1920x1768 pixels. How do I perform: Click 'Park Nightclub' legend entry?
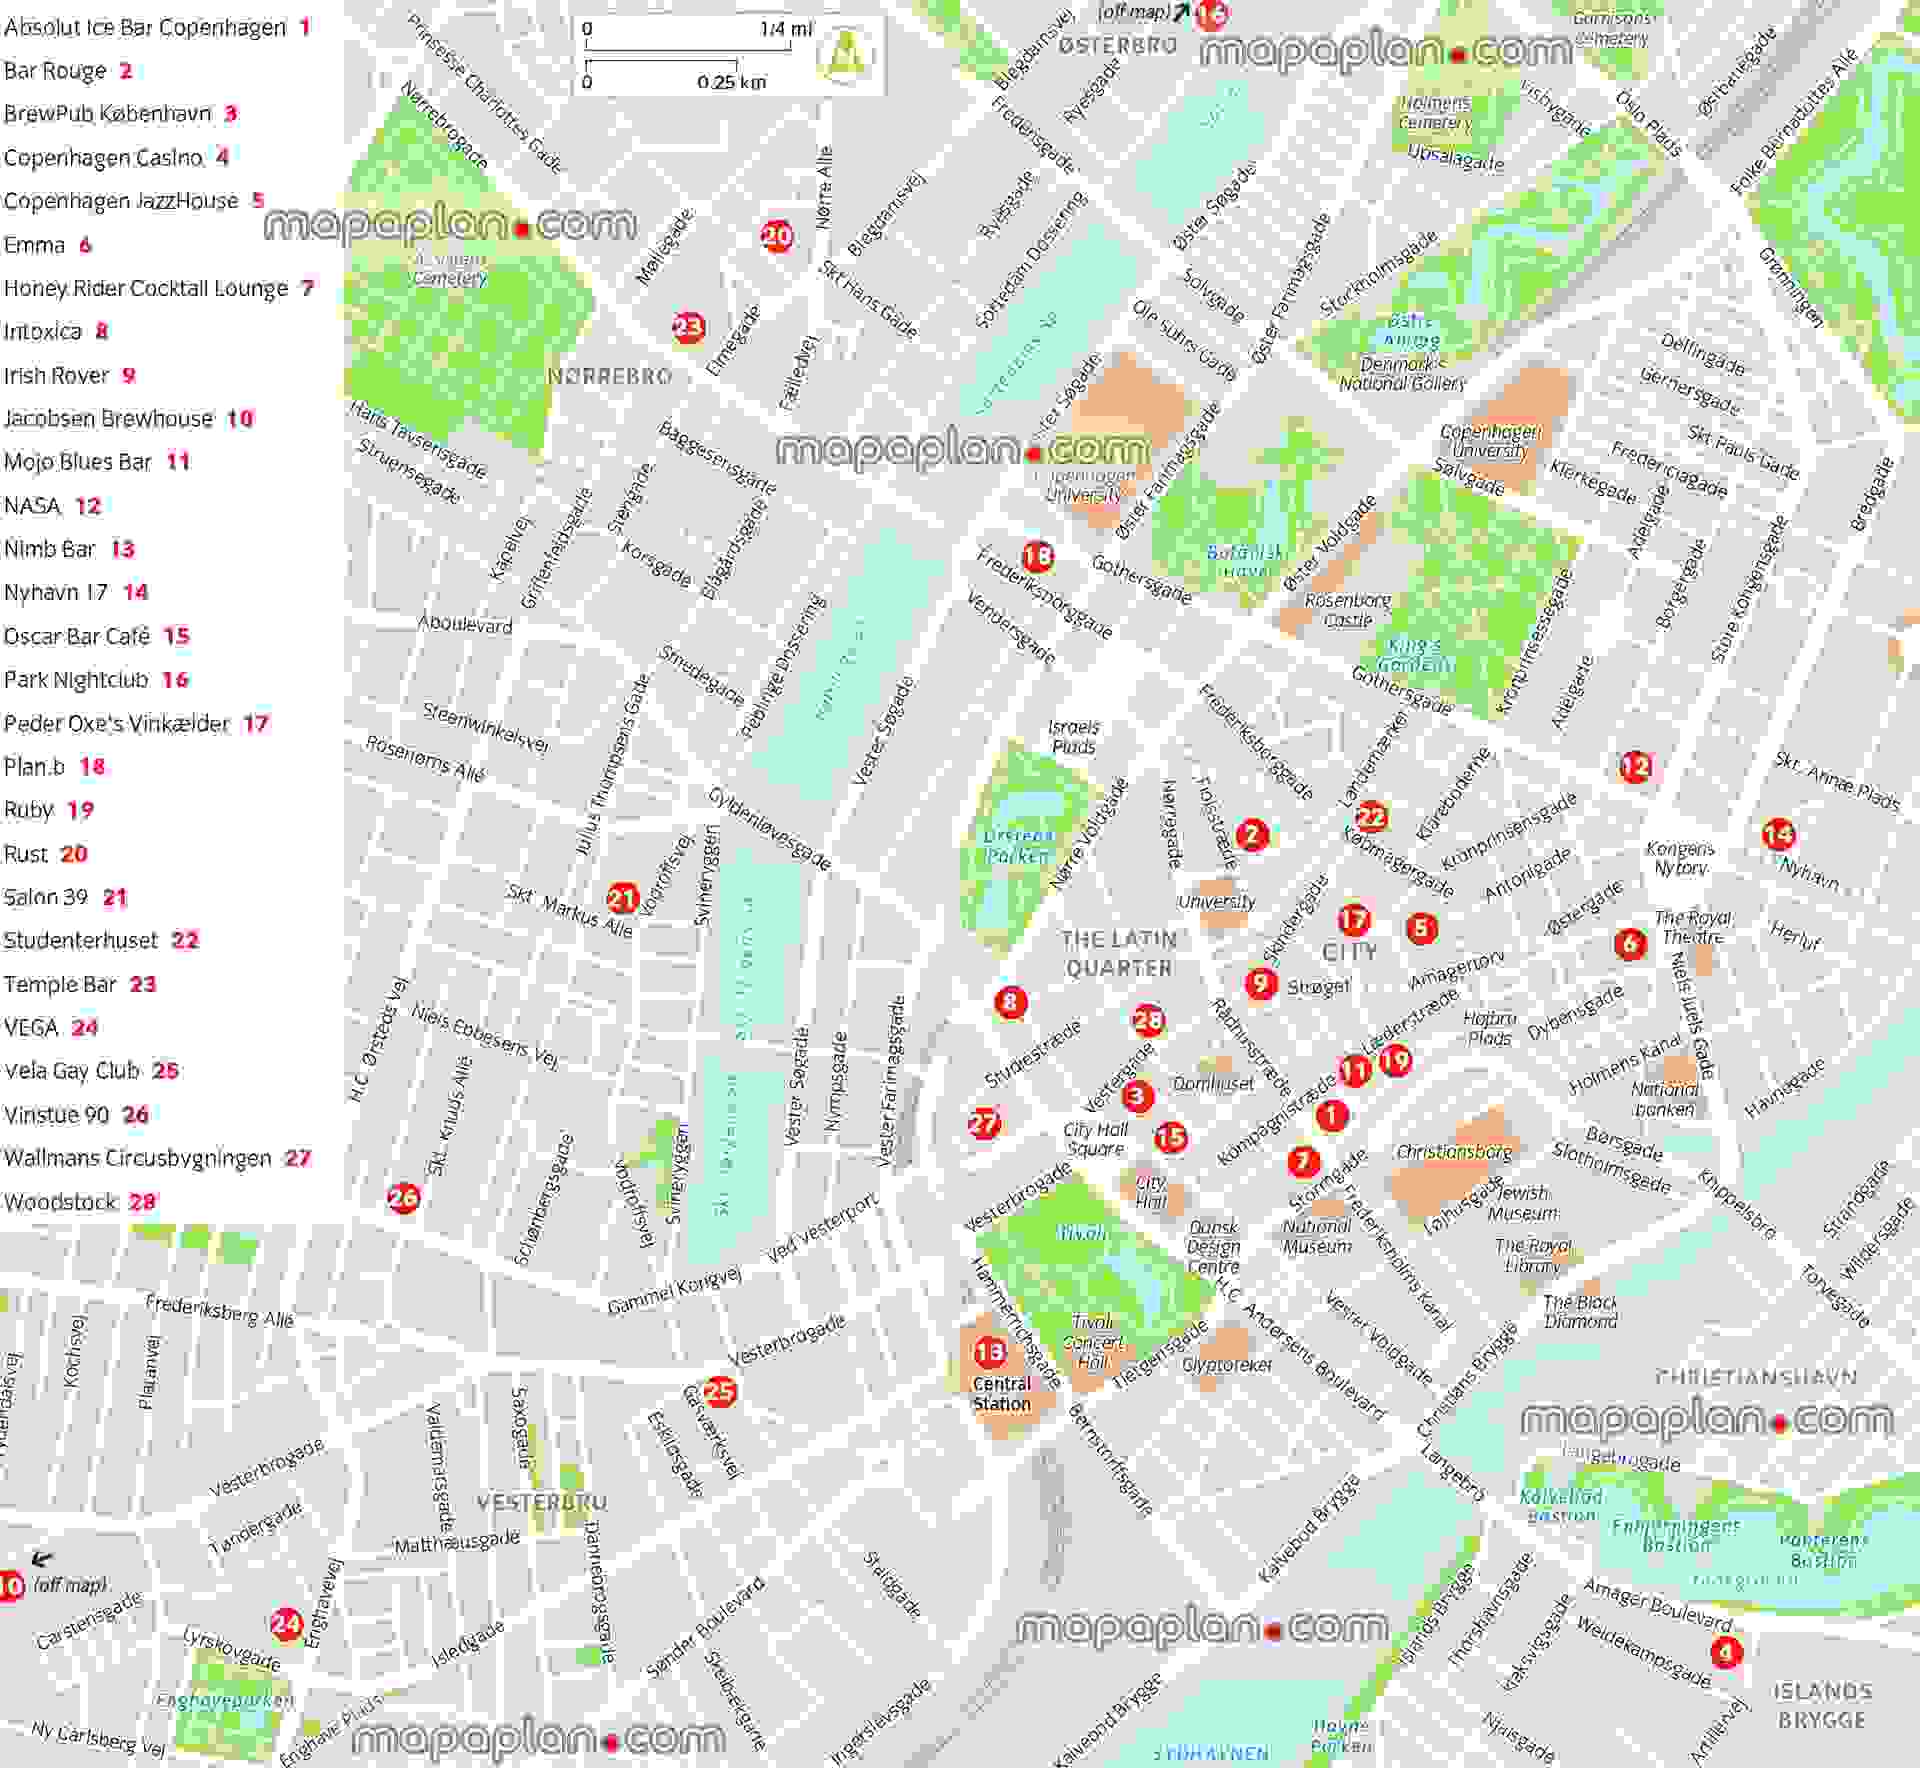[96, 679]
